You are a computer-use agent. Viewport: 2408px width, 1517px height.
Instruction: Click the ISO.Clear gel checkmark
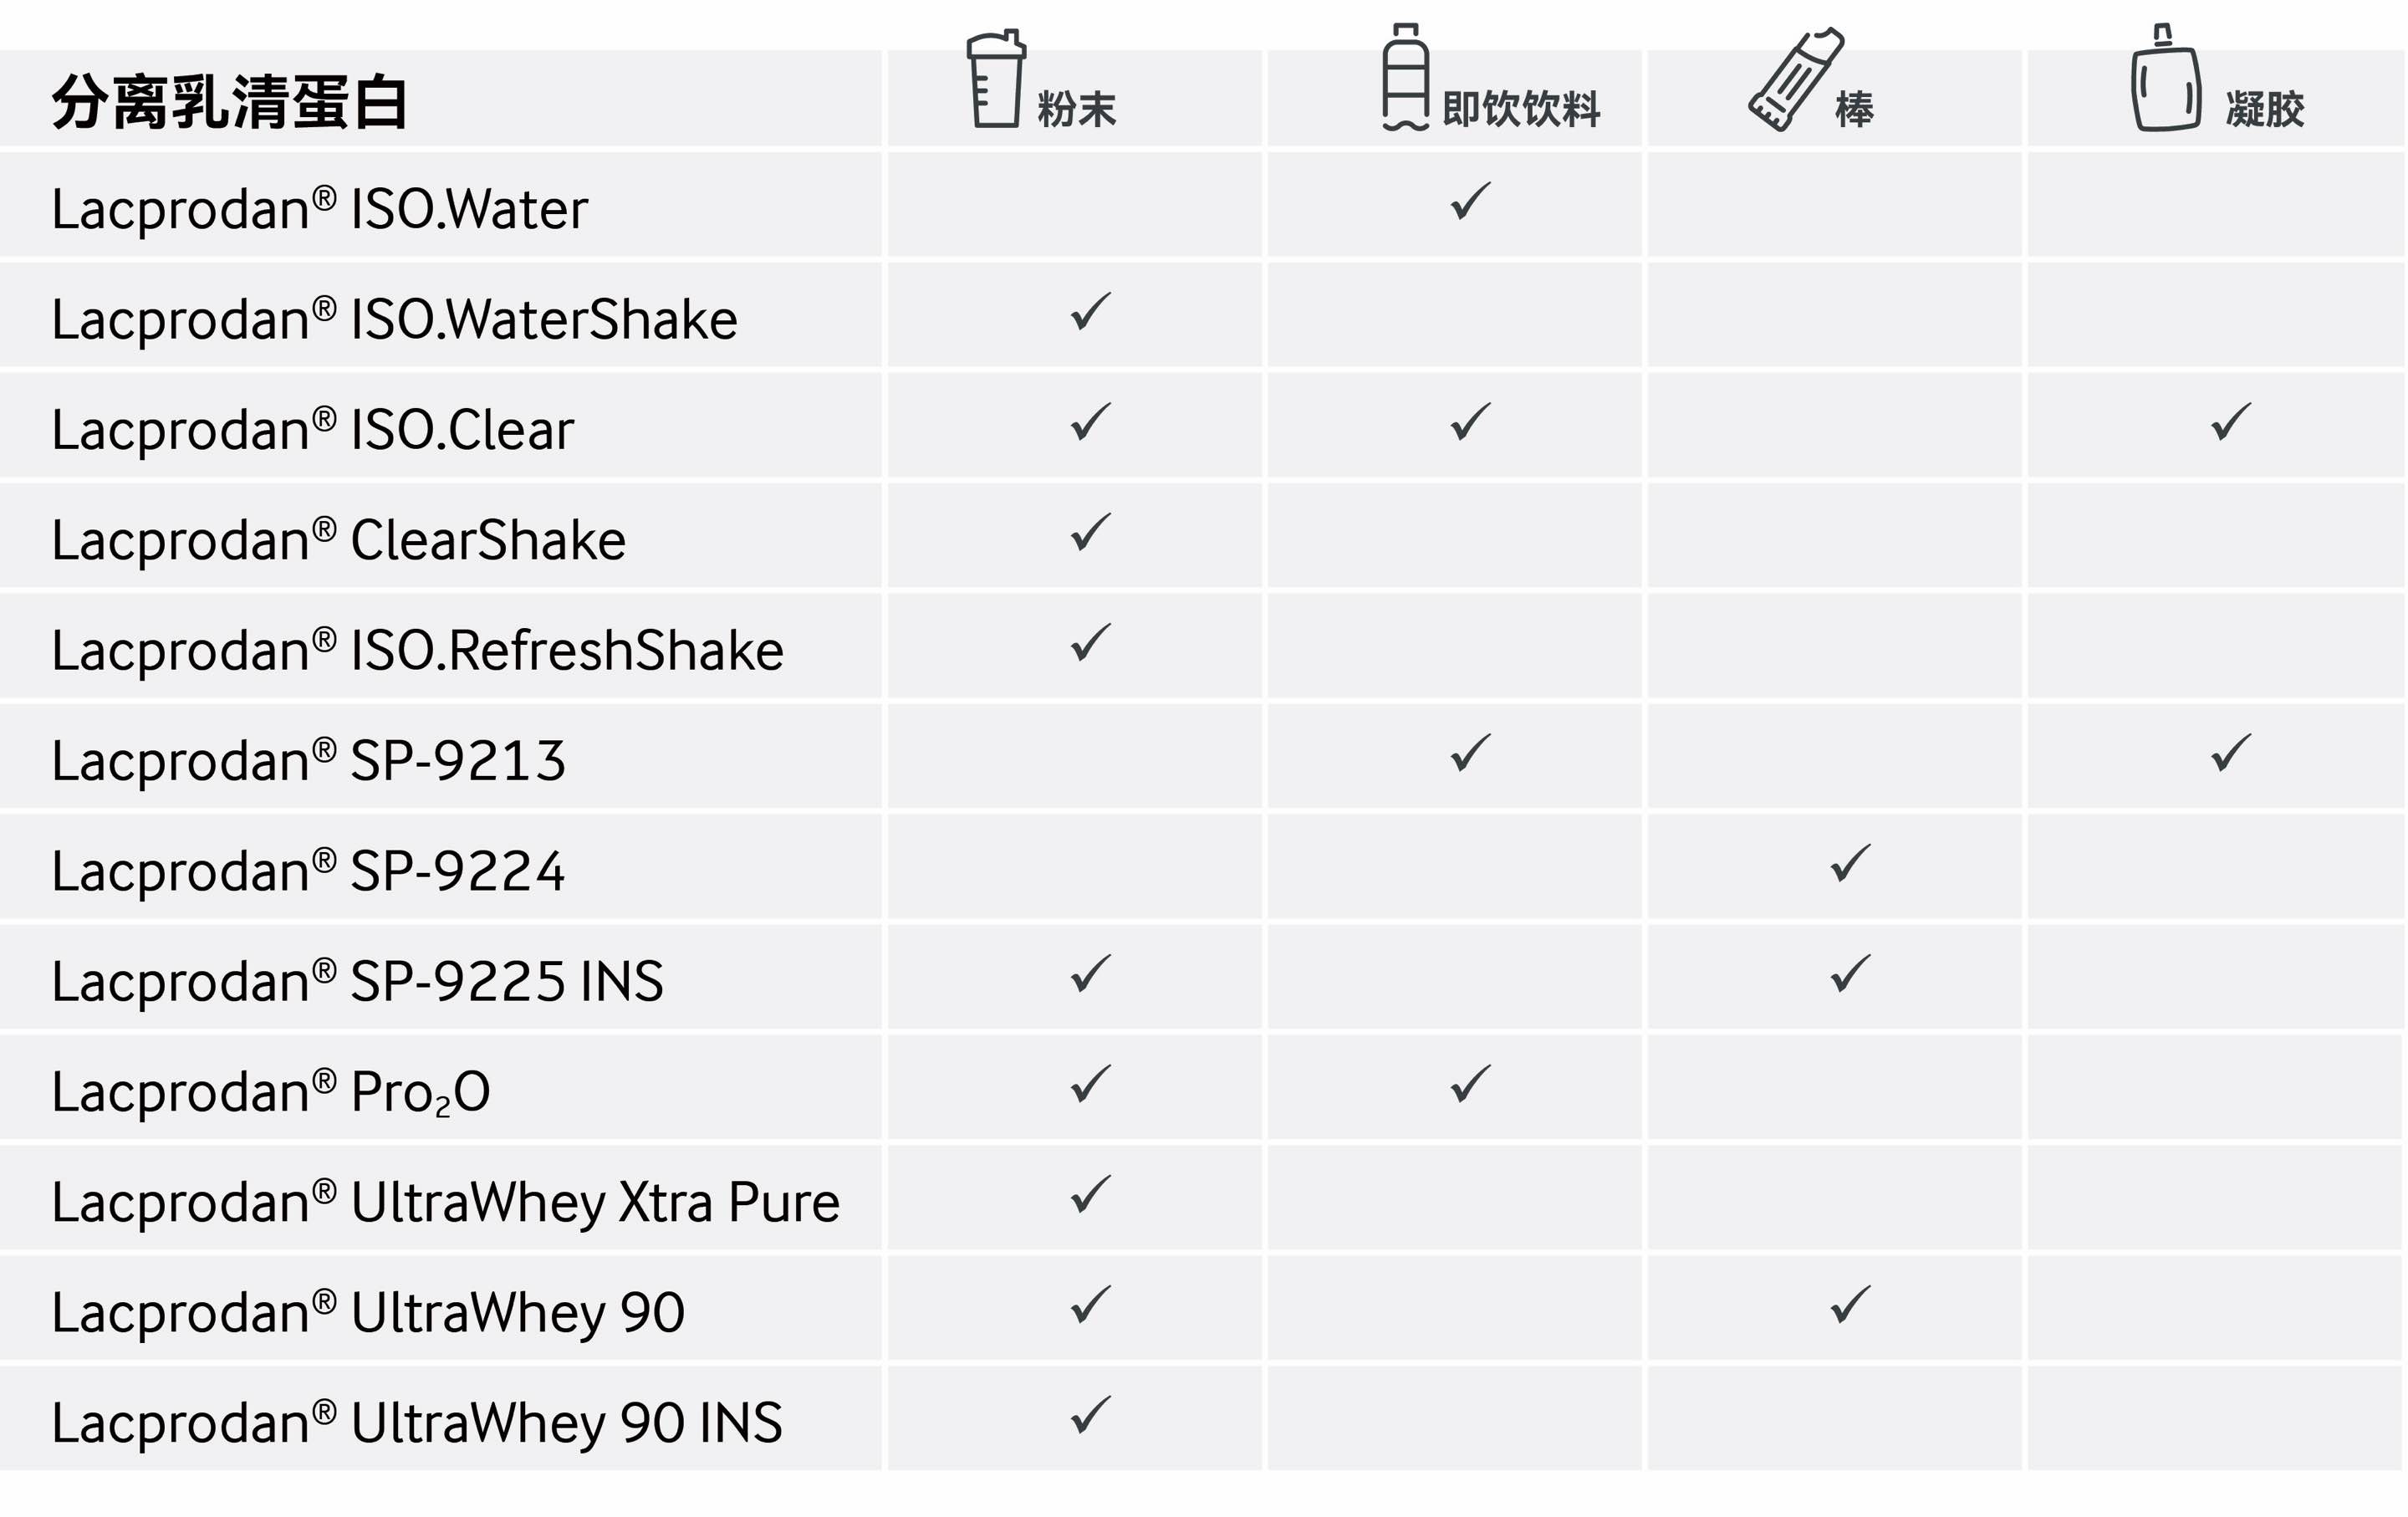coord(2231,422)
